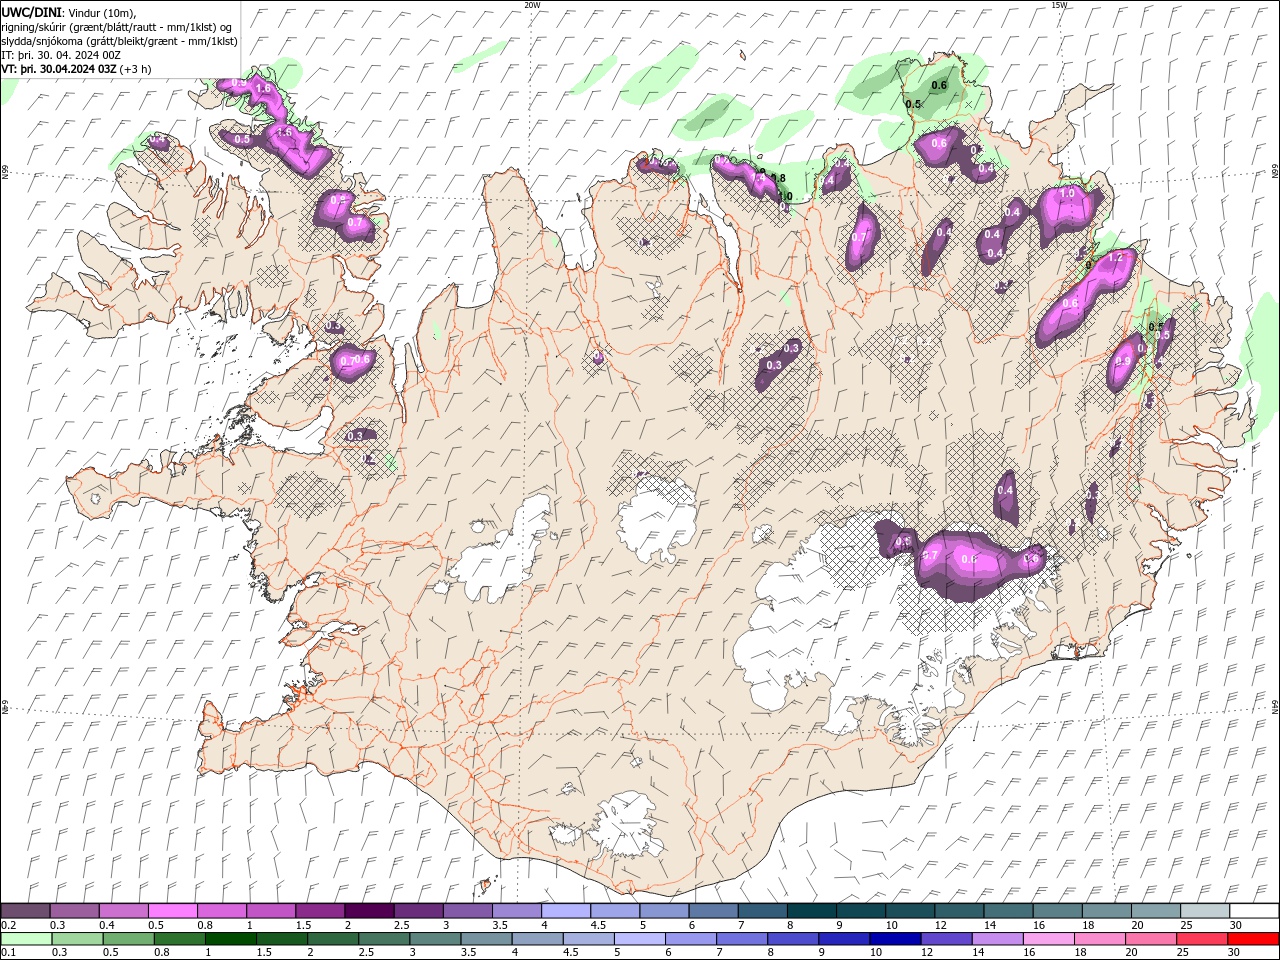This screenshot has height=960, width=1280.
Task: Pick the light lavender snow swatch between 4 and 4.5
Action: (566, 911)
